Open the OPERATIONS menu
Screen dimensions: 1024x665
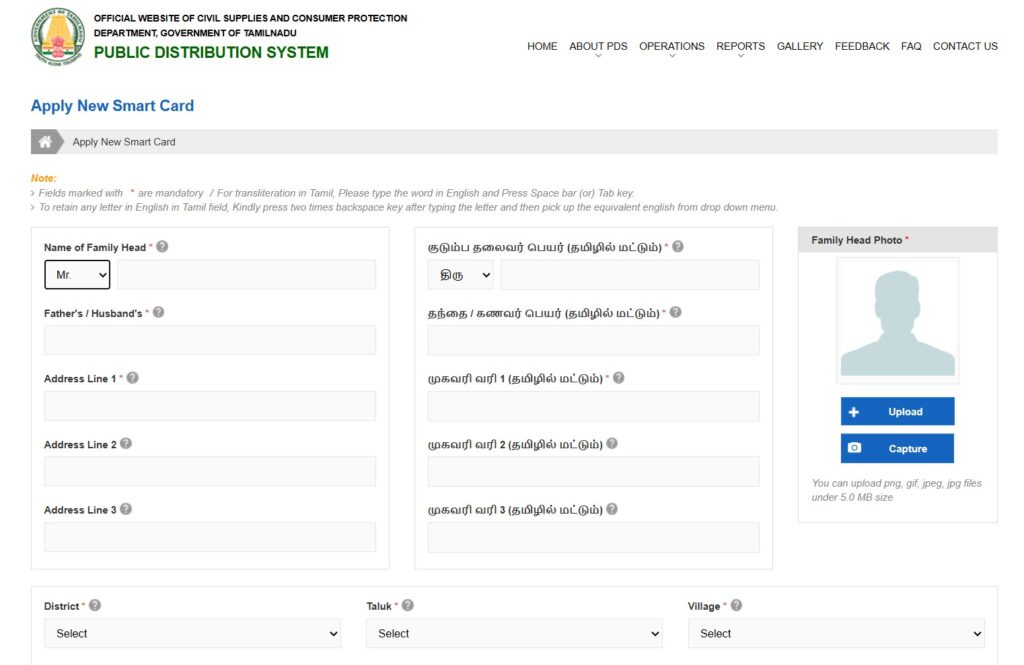pos(672,46)
